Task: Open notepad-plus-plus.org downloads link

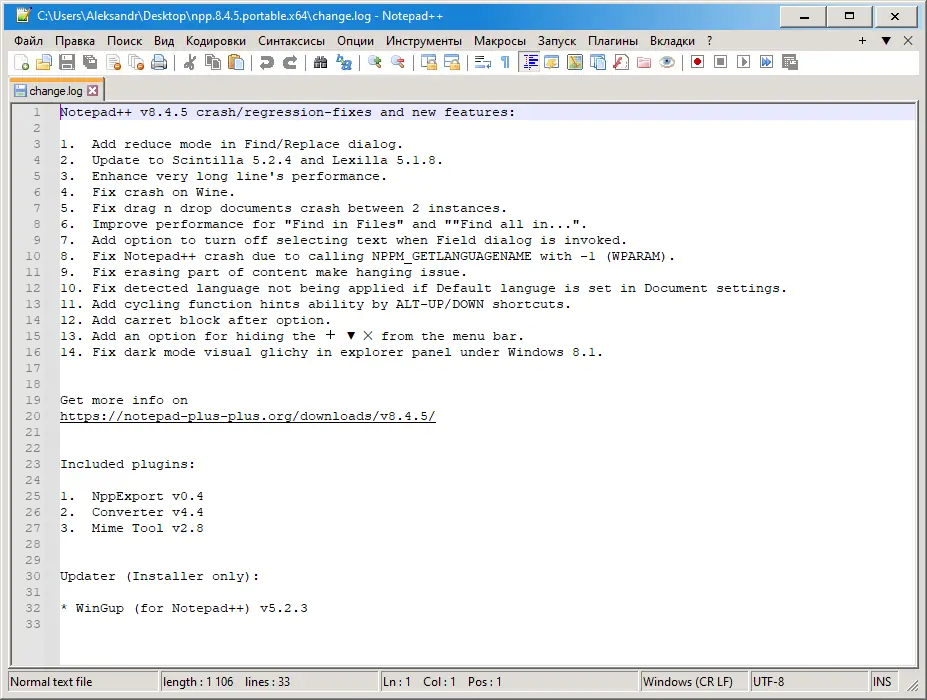Action: 248,416
